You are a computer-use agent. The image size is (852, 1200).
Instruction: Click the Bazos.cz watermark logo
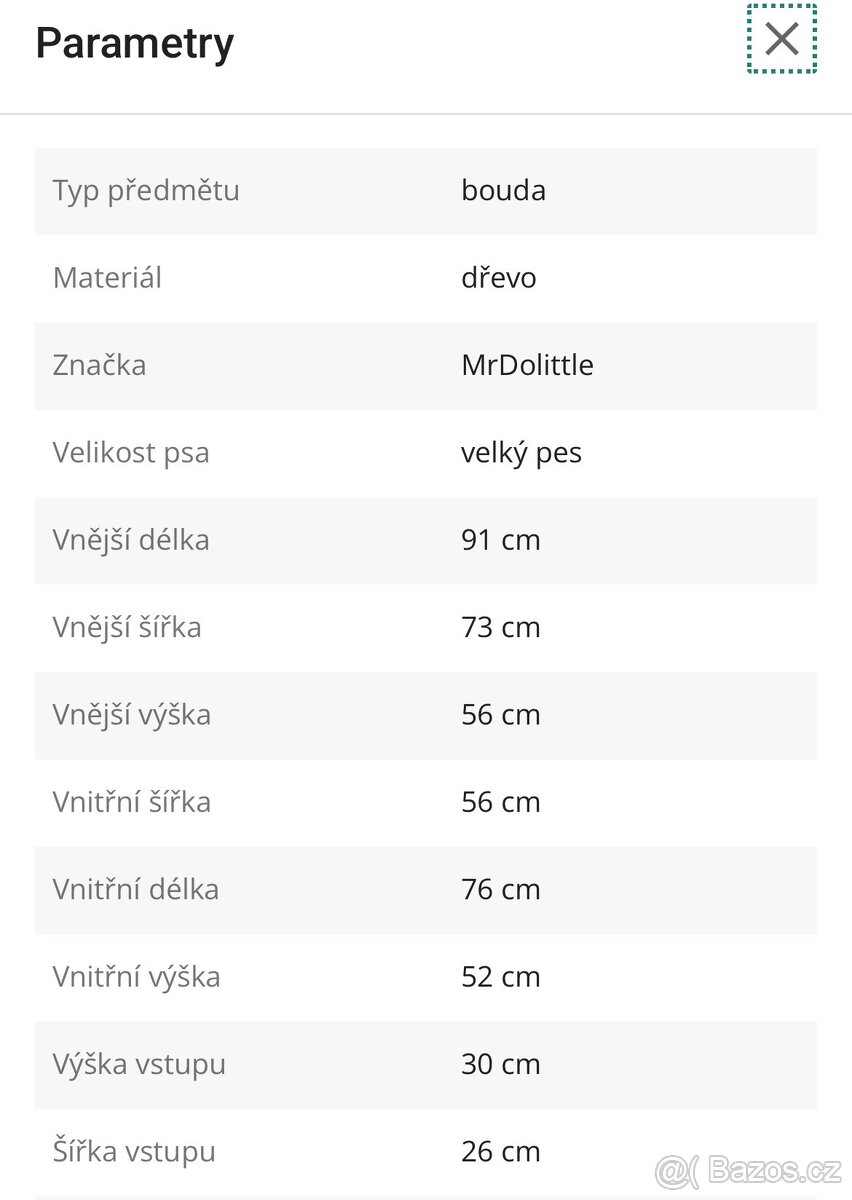pyautogui.click(x=748, y=1169)
